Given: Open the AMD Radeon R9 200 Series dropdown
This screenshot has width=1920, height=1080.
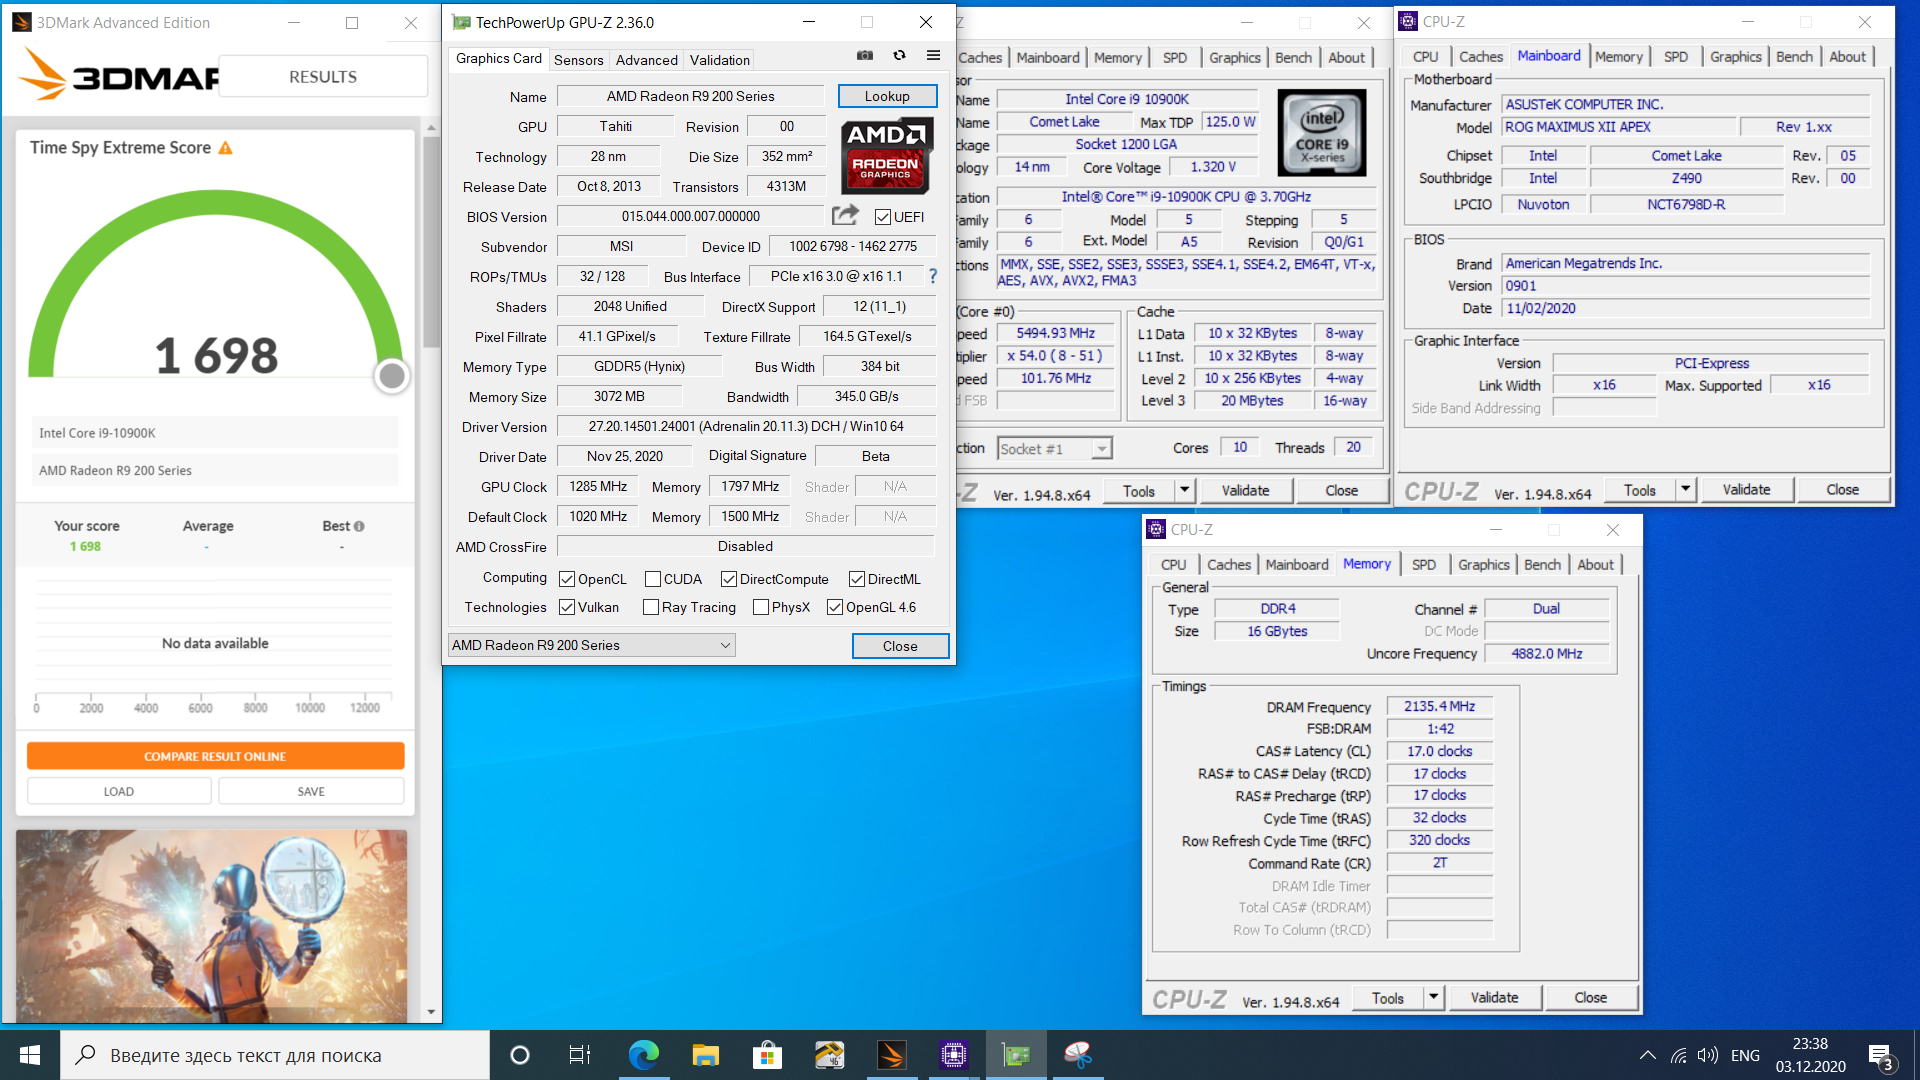Looking at the screenshot, I should coord(591,645).
